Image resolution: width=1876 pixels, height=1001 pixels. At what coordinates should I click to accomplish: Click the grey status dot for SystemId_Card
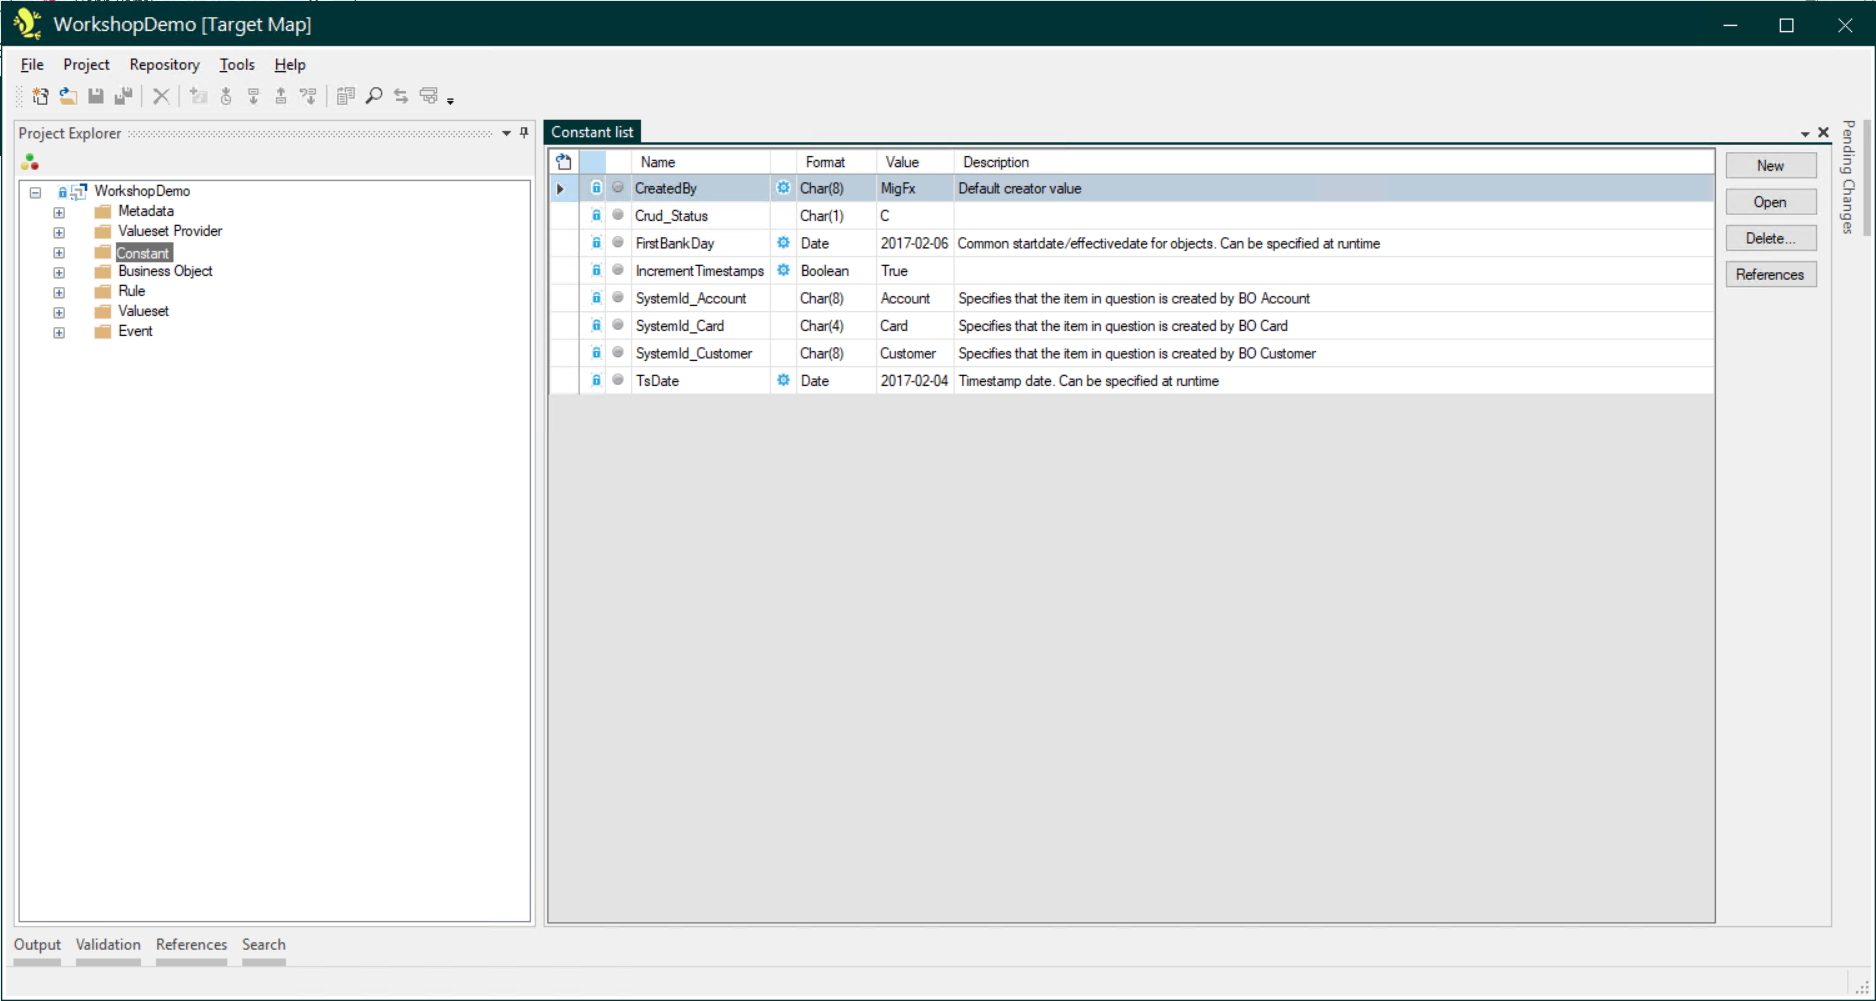[618, 325]
